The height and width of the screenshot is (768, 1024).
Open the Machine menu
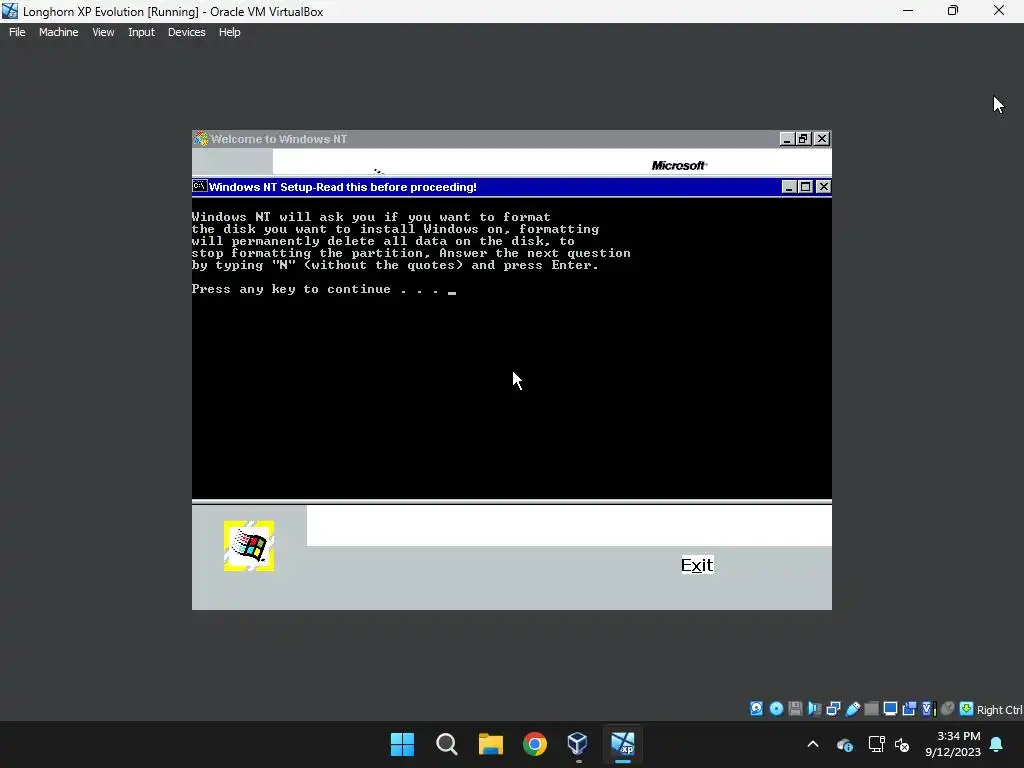click(x=58, y=32)
